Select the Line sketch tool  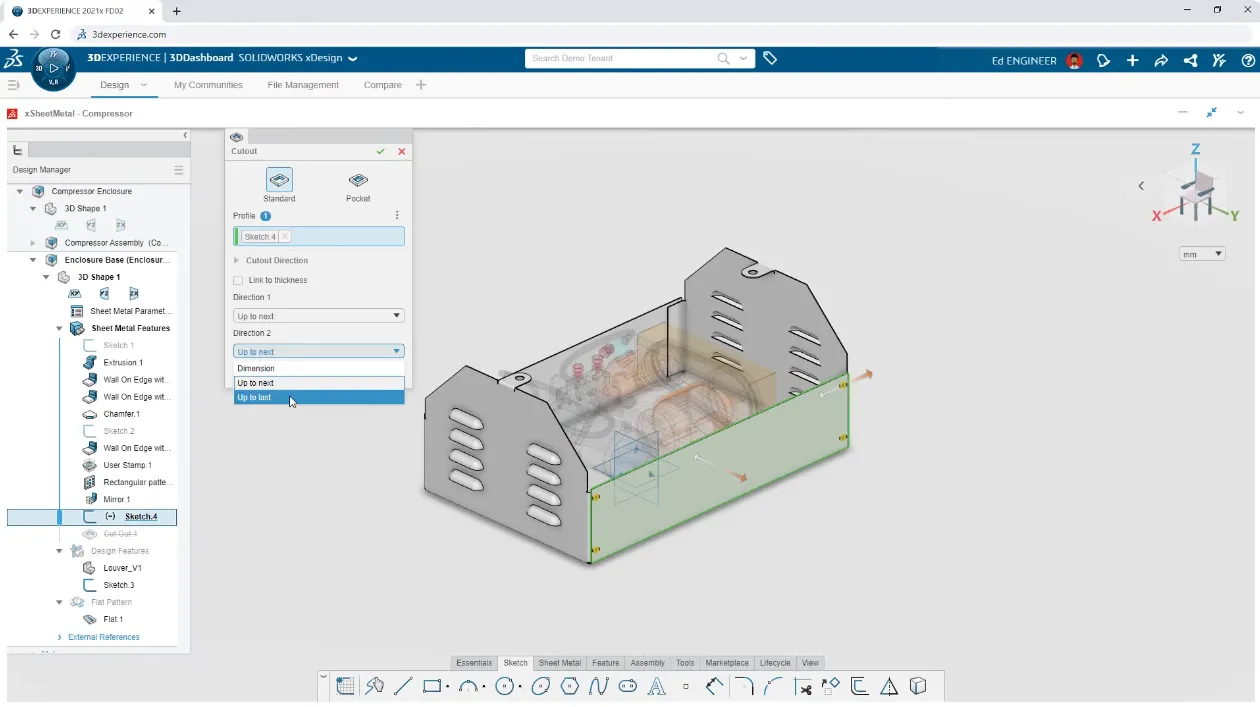point(403,686)
